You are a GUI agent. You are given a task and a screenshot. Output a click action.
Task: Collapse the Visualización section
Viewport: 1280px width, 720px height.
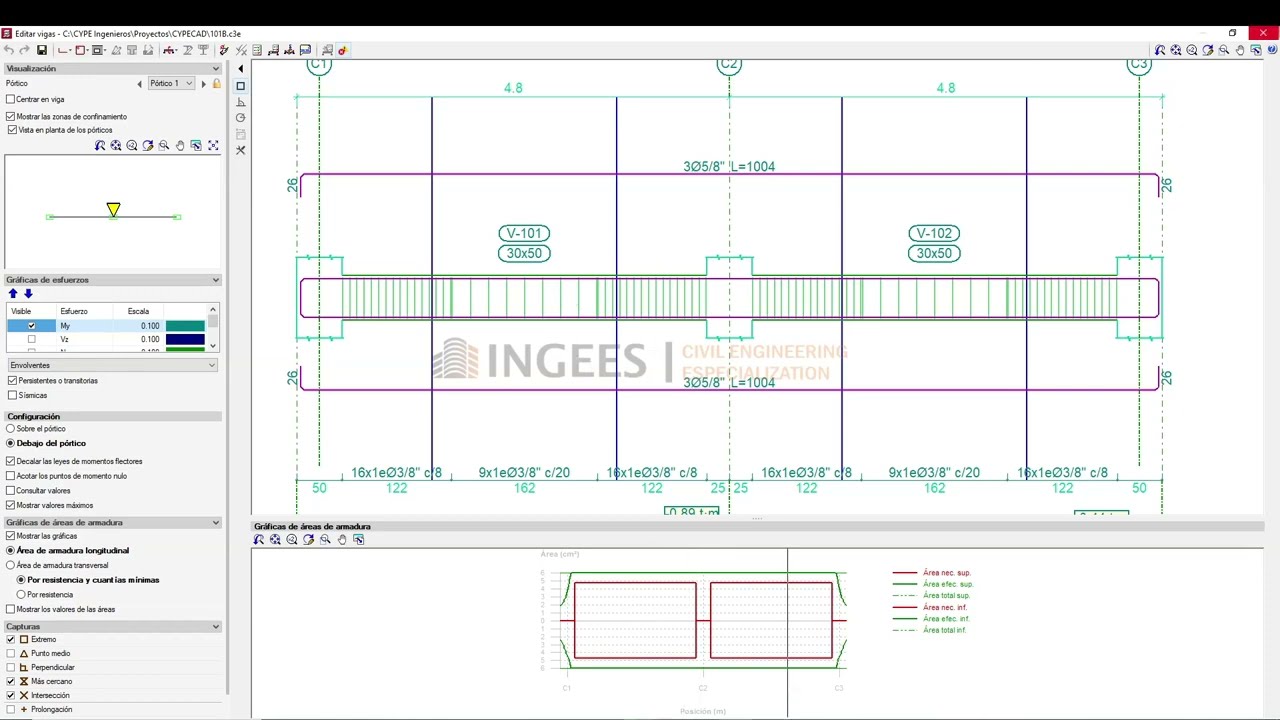coord(215,69)
